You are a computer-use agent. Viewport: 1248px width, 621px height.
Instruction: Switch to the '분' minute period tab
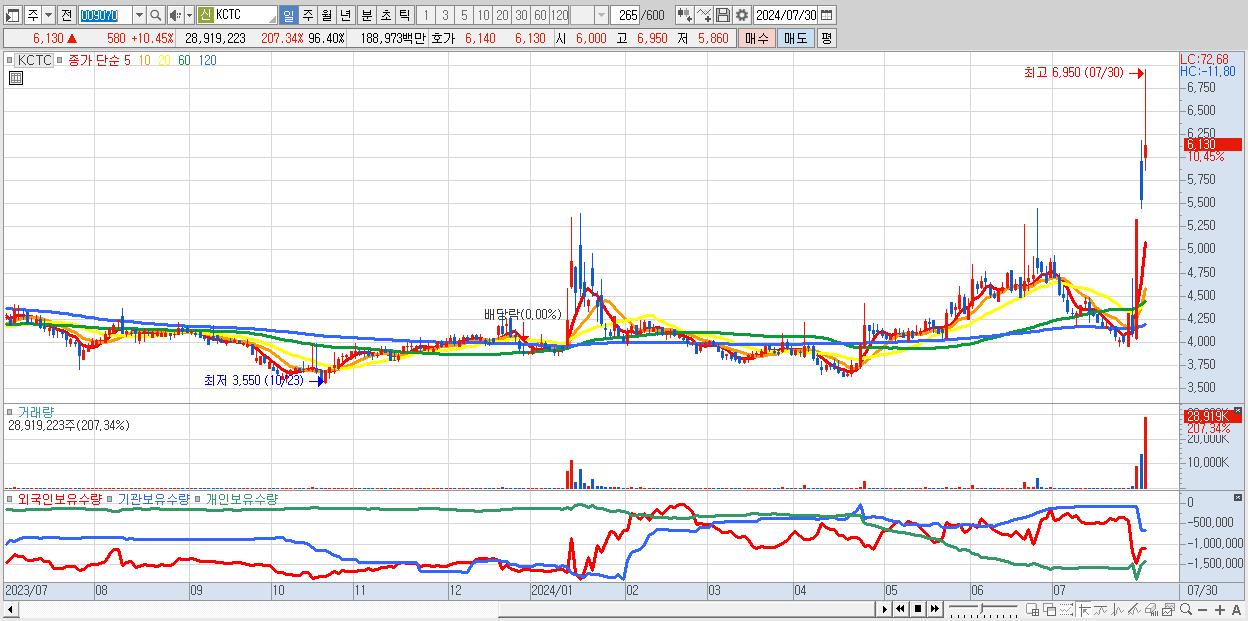pos(366,15)
